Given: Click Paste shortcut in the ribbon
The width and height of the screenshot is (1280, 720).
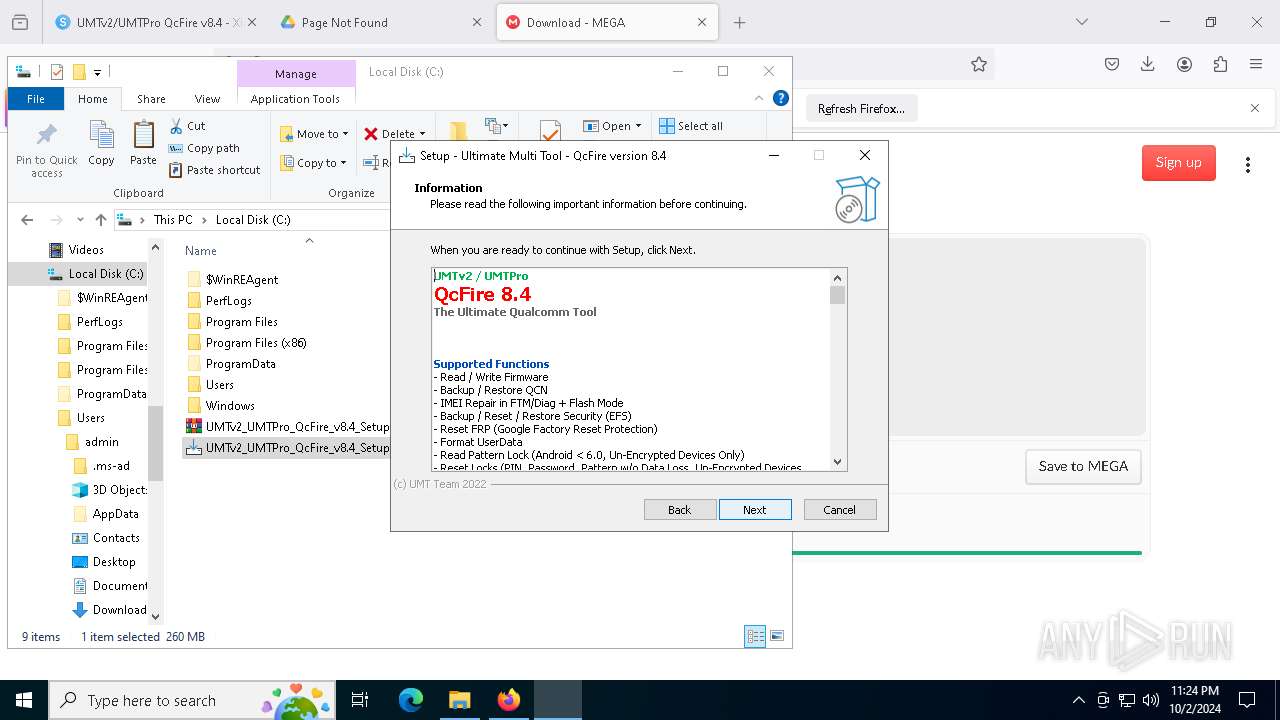Looking at the screenshot, I should (x=214, y=170).
